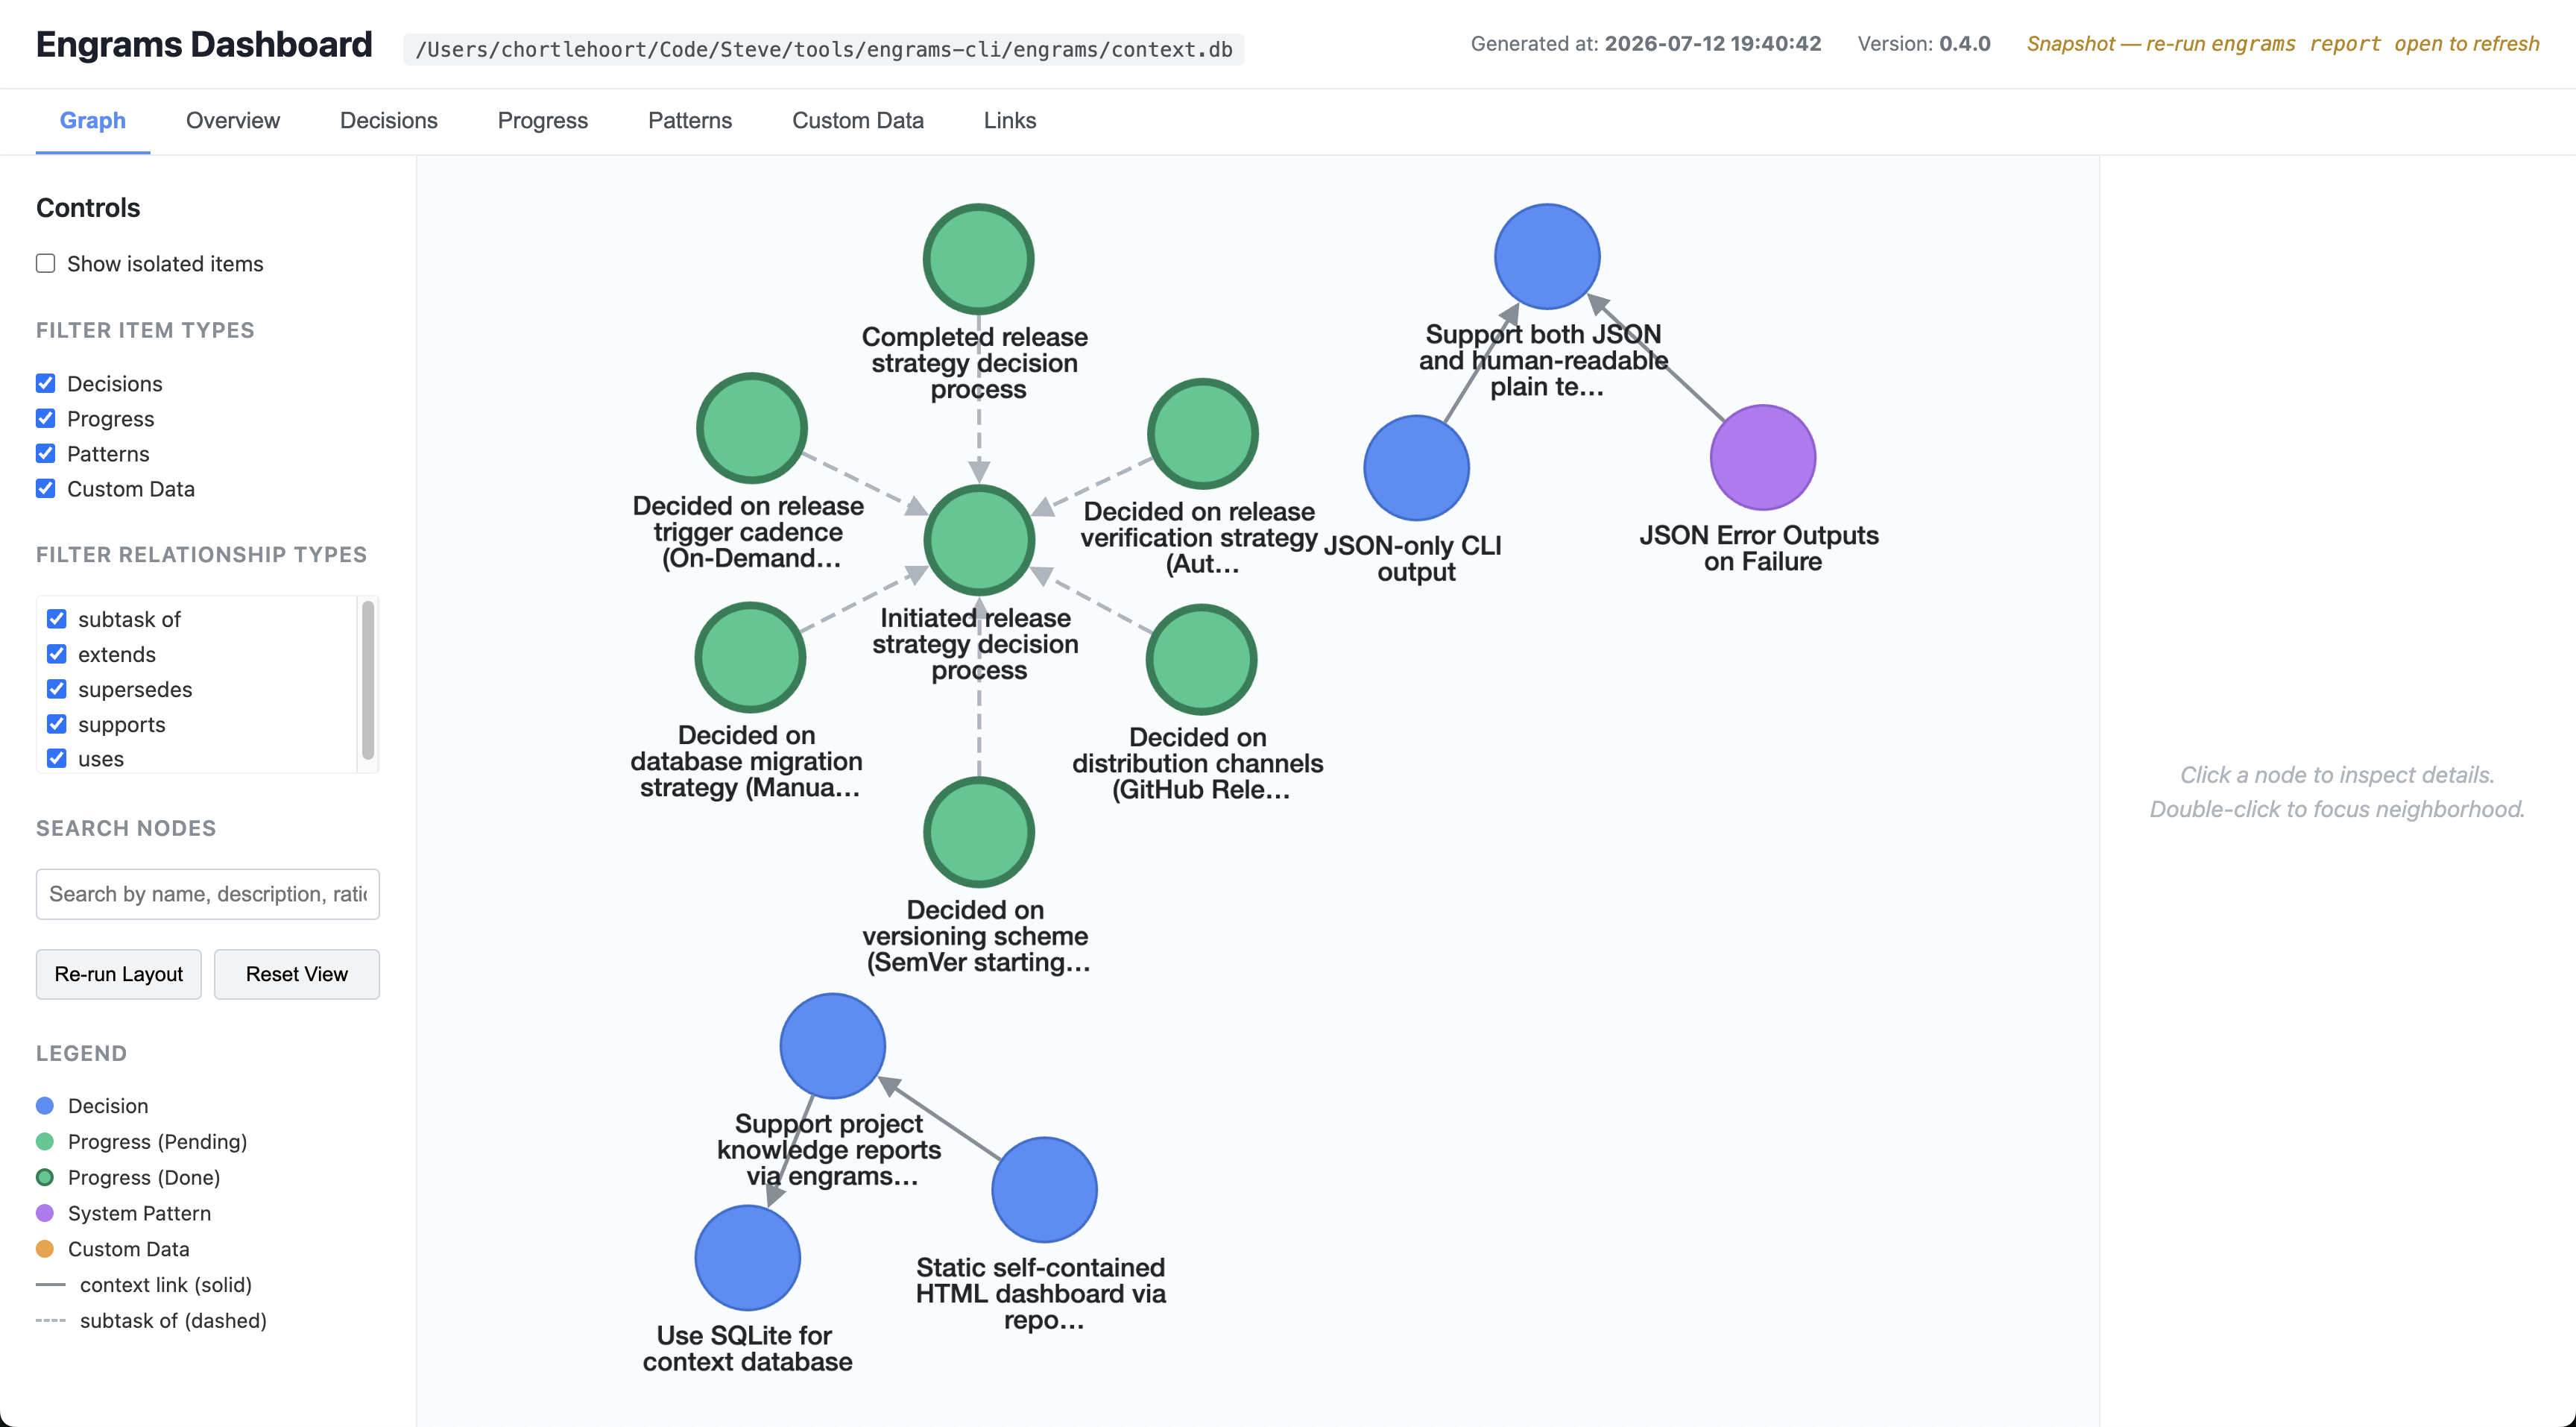This screenshot has height=1427, width=2576.
Task: Select the Decided on distribution channels node
Action: (x=1201, y=659)
